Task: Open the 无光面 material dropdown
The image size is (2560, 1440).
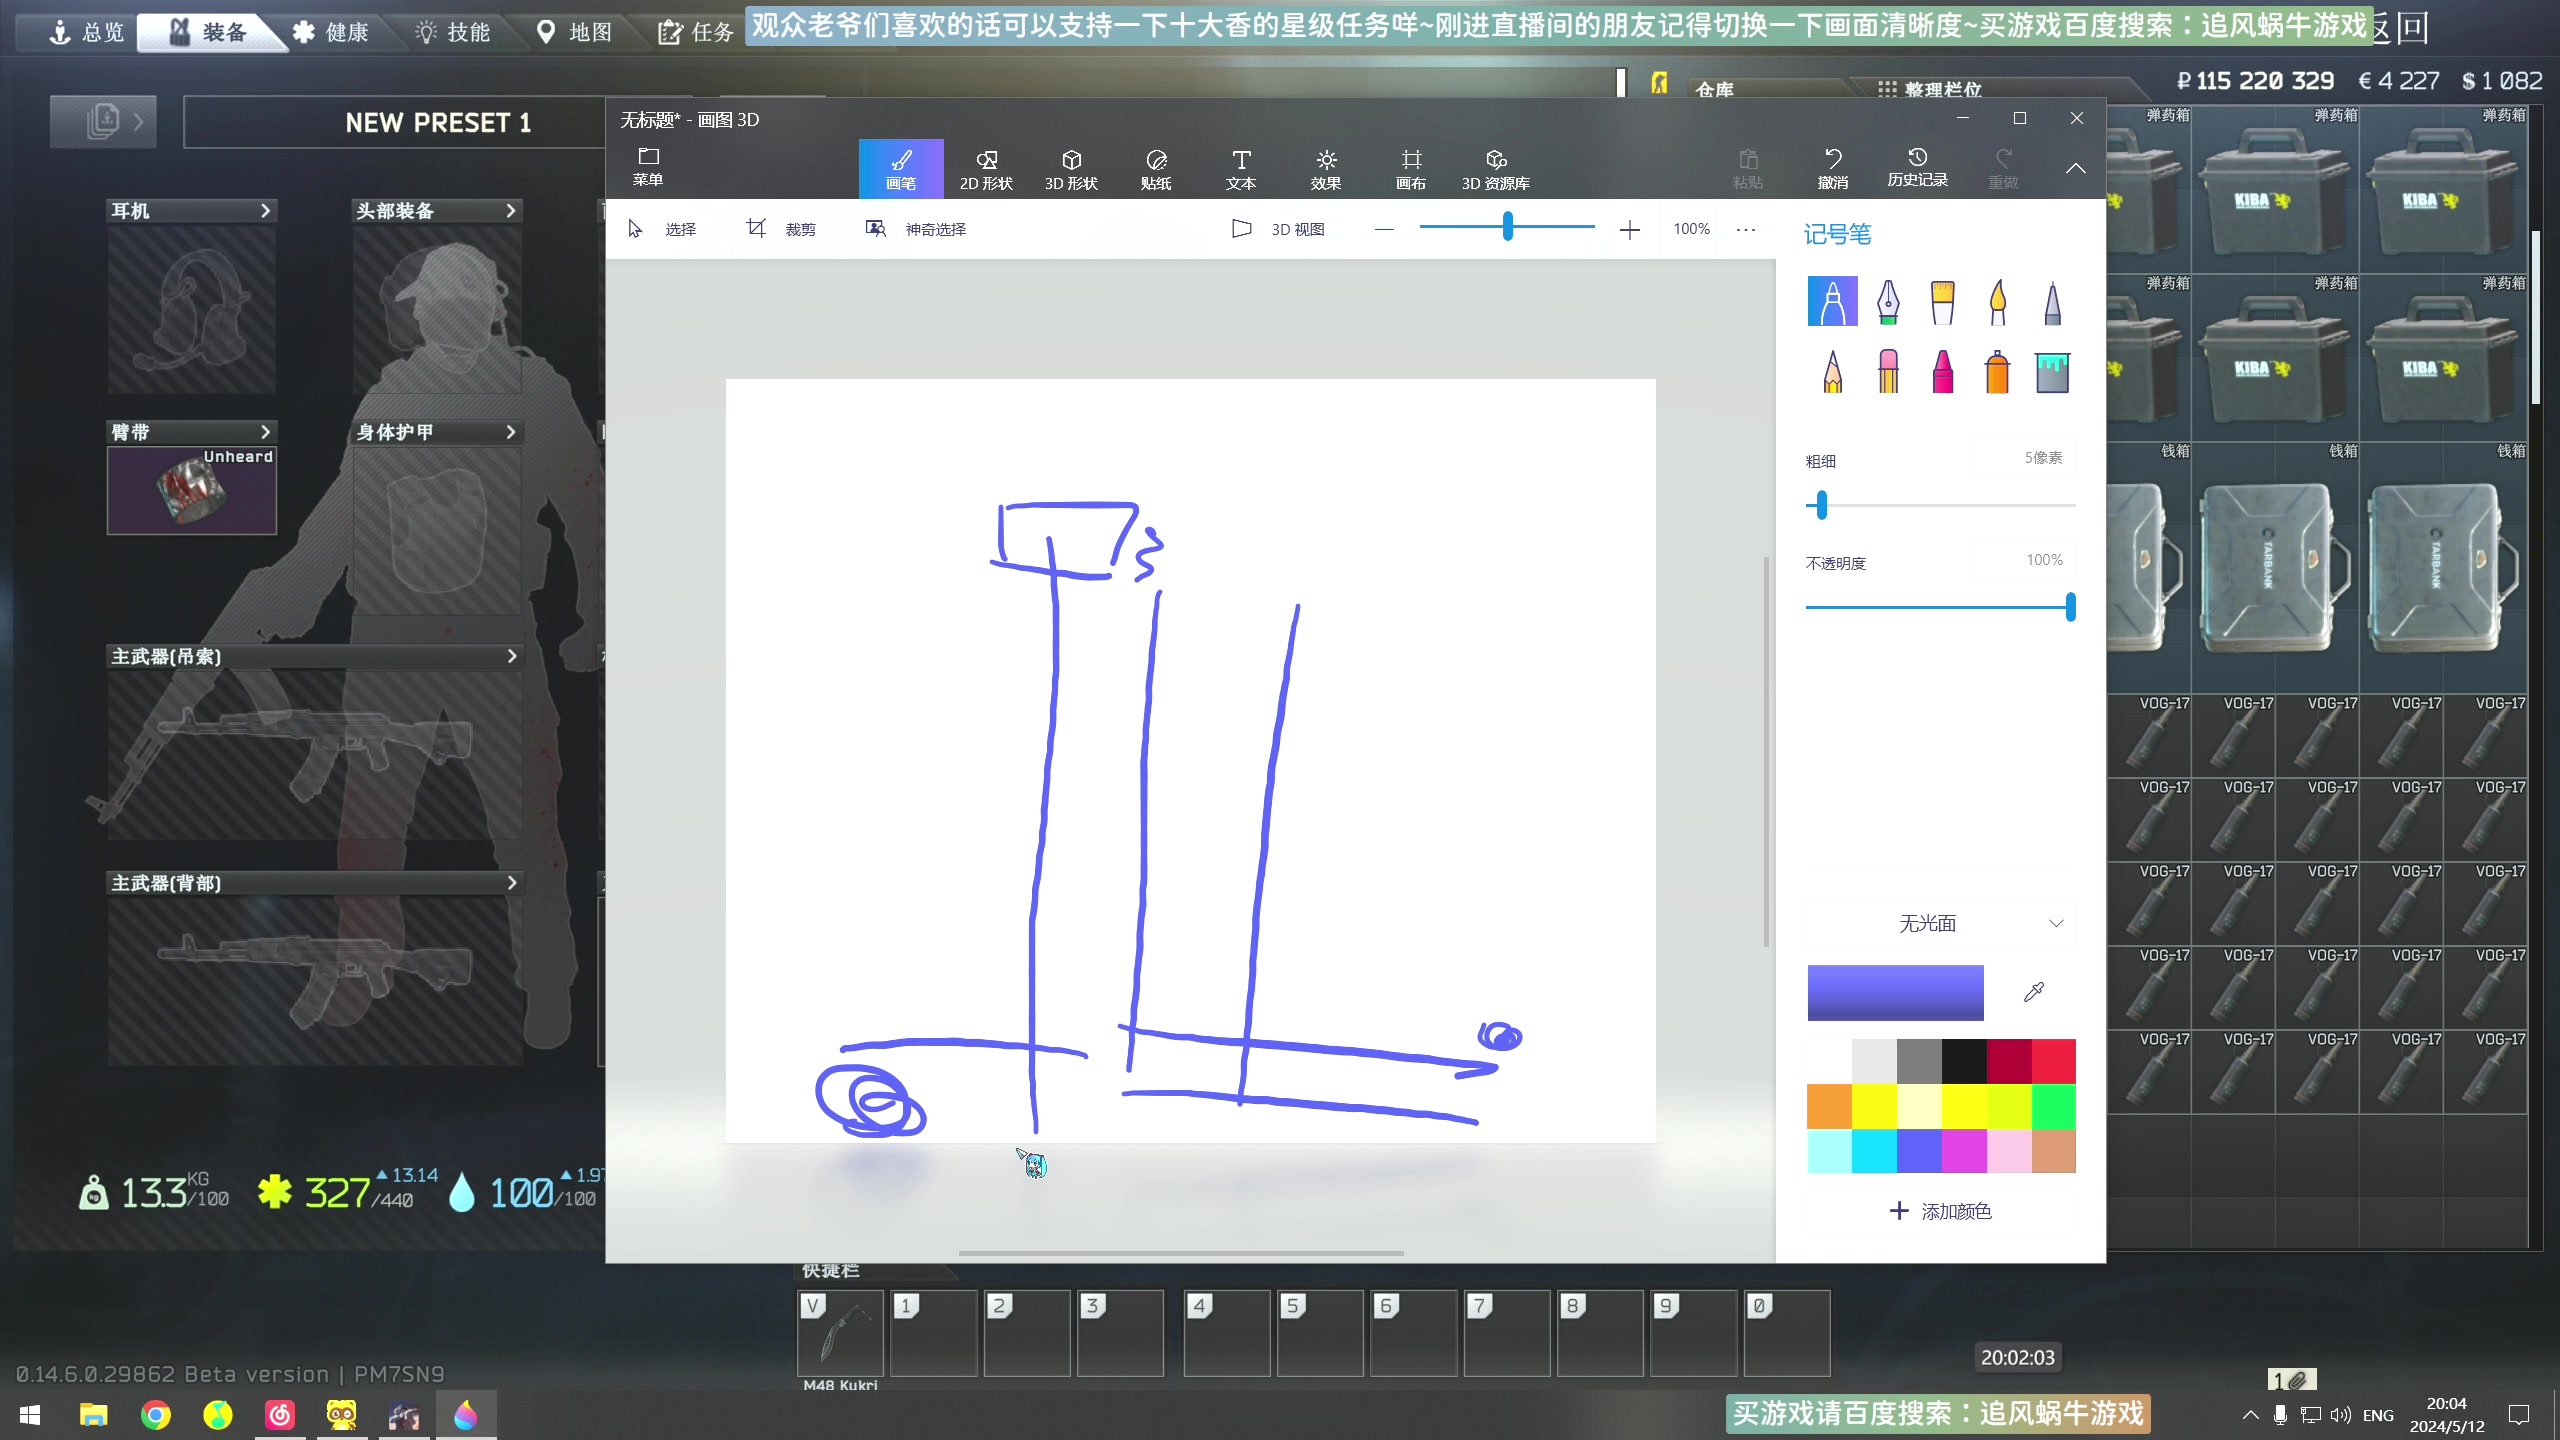Action: coord(1940,923)
